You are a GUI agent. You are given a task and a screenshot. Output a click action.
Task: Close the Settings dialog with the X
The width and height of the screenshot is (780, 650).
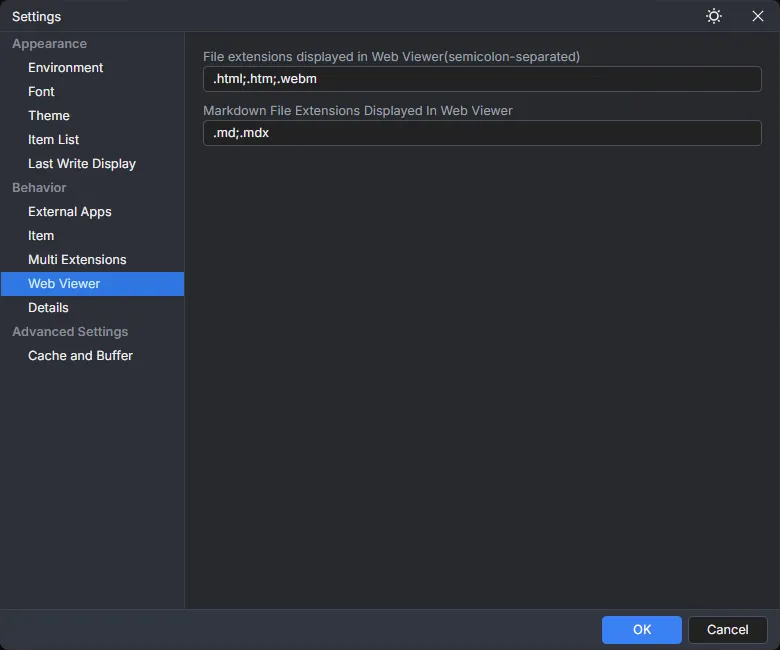tap(757, 16)
